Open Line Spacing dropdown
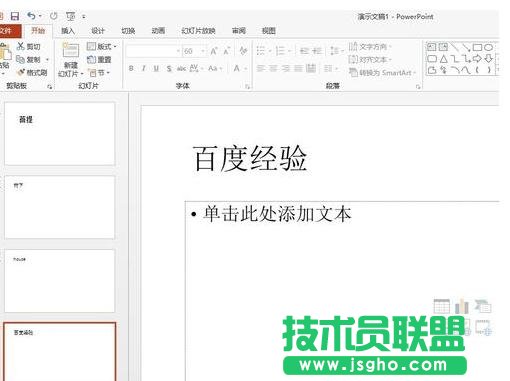This screenshot has height=381, width=510. 336,51
